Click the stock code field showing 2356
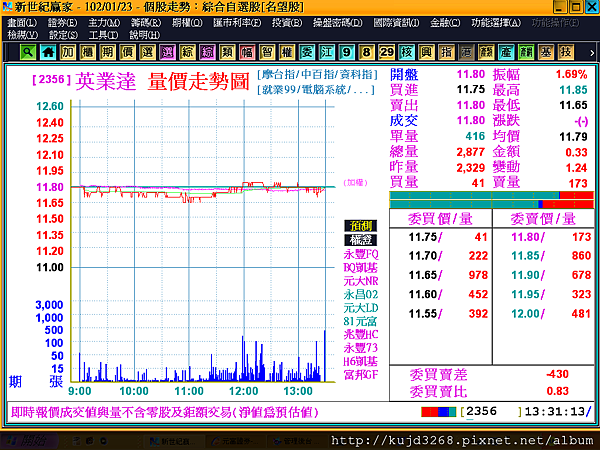 coord(491,412)
